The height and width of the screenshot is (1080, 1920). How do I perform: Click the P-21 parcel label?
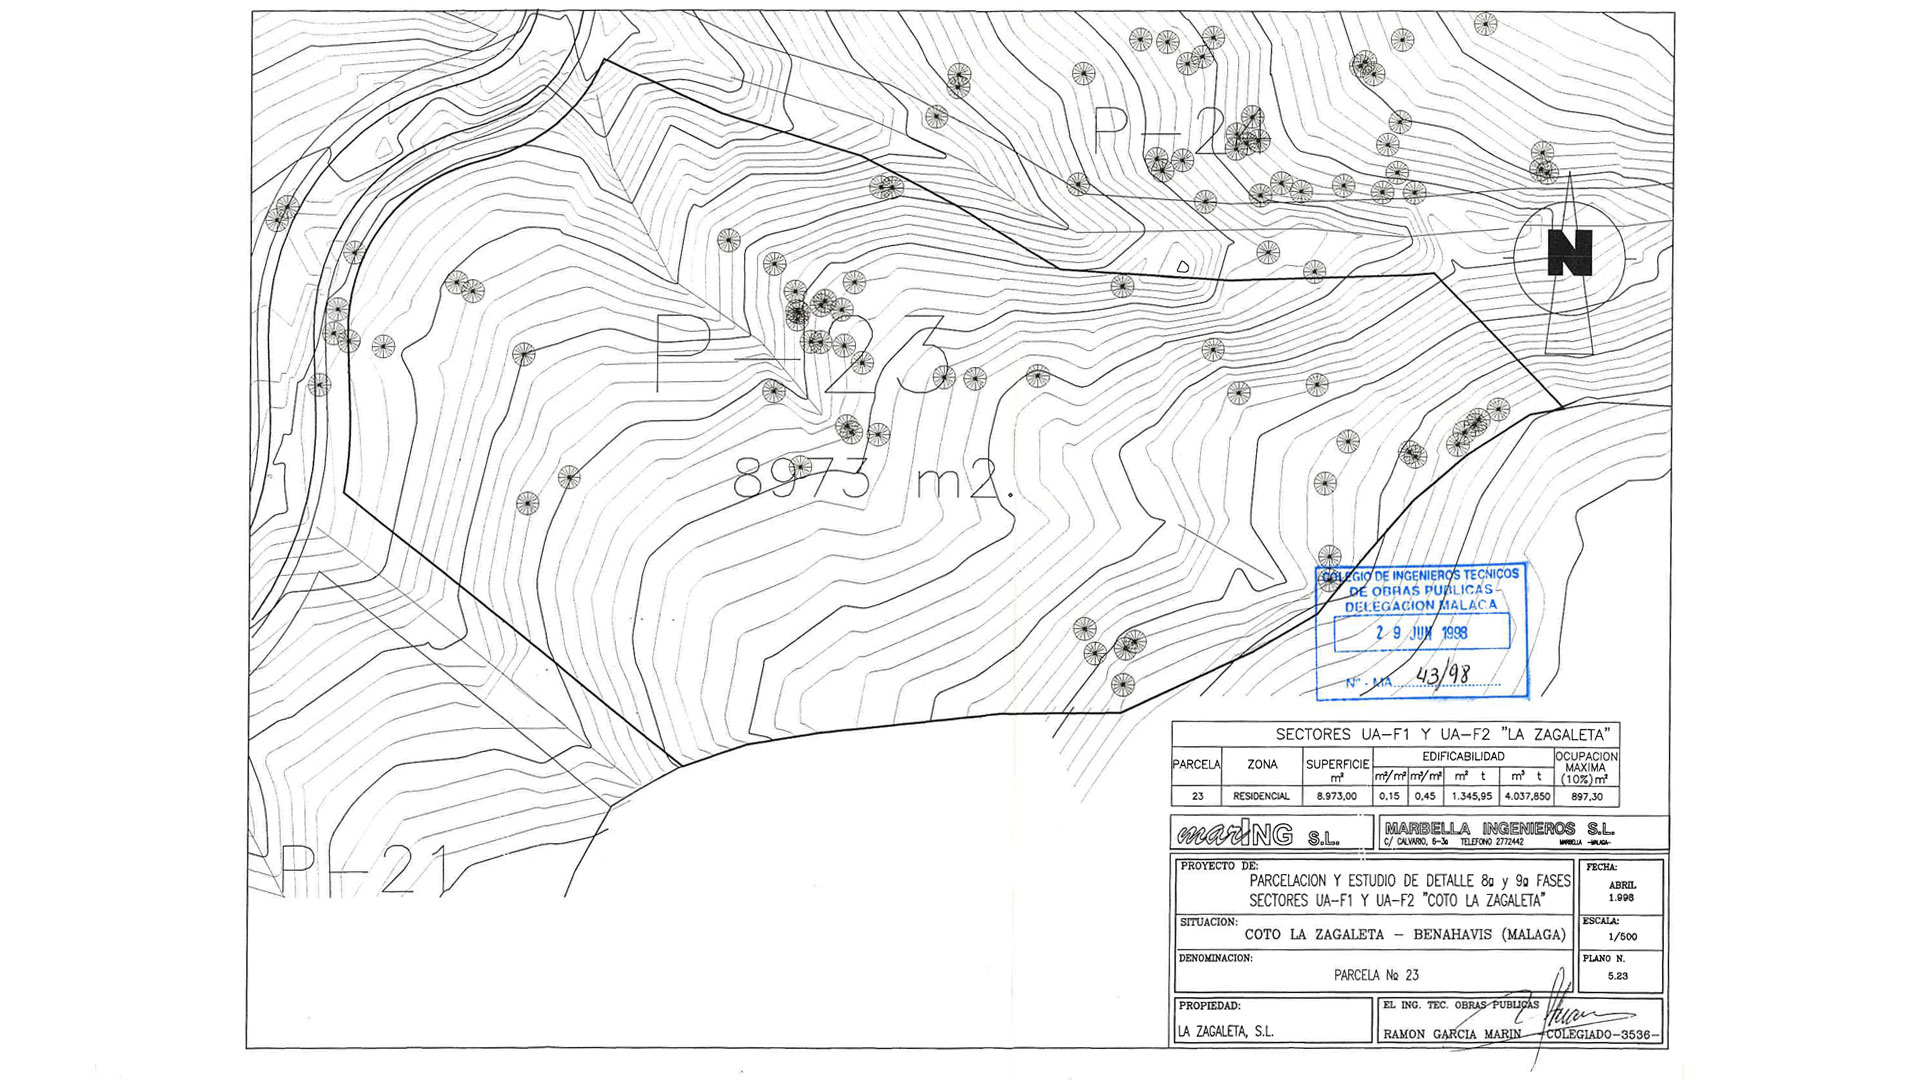click(x=363, y=869)
